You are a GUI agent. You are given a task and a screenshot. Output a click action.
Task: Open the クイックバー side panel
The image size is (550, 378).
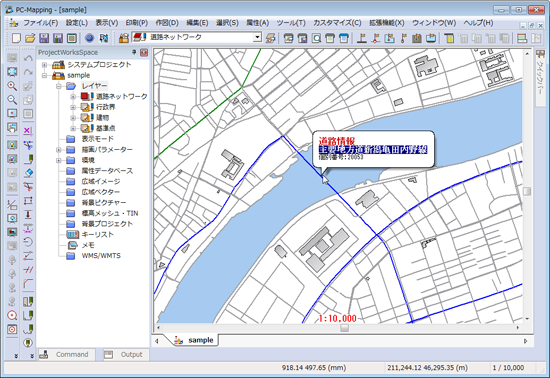point(540,77)
